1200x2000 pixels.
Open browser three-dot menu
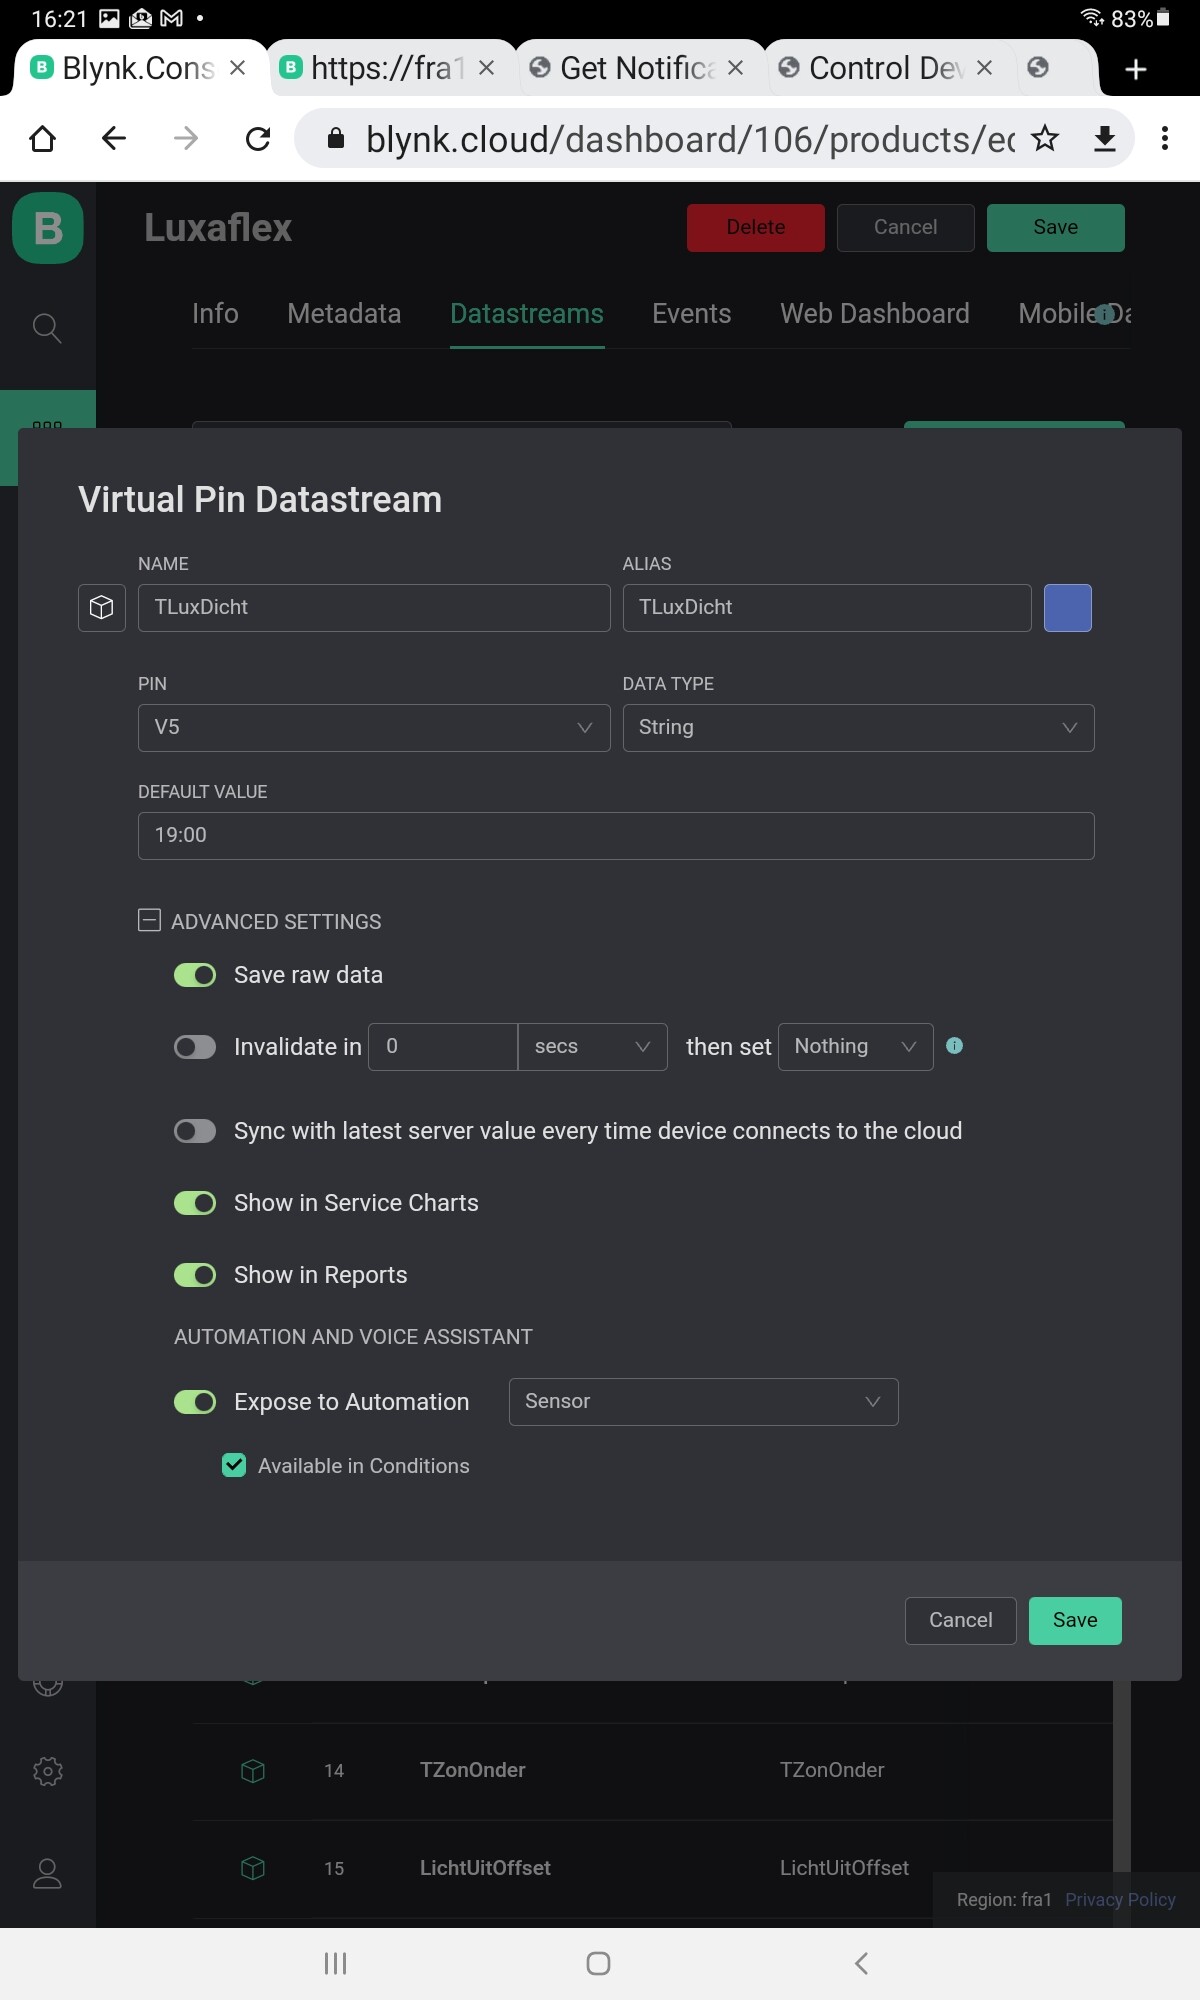(1164, 138)
